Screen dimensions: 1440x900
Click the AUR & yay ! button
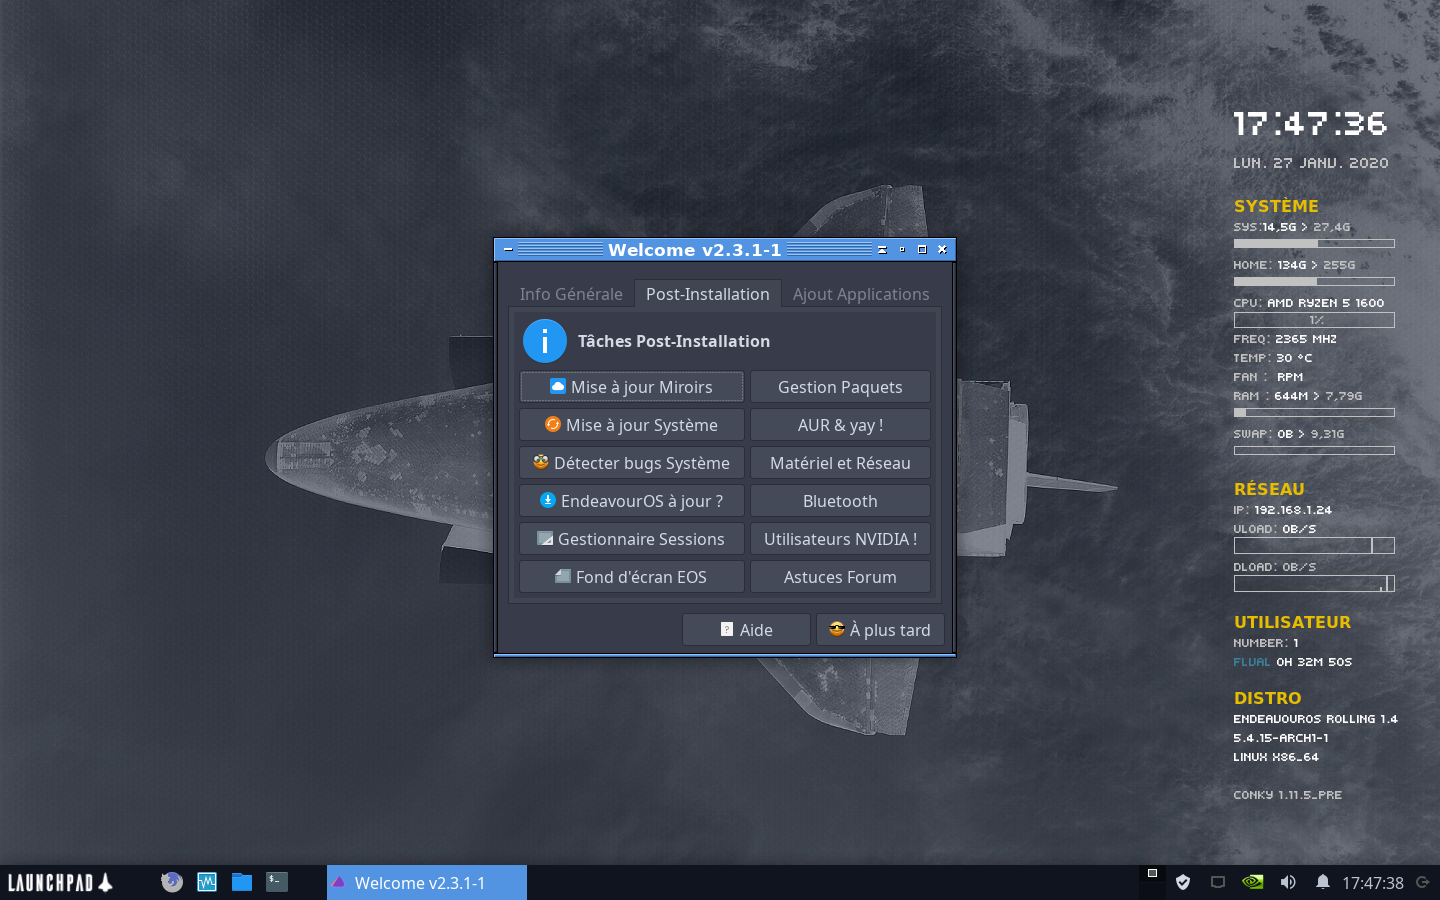click(x=840, y=425)
